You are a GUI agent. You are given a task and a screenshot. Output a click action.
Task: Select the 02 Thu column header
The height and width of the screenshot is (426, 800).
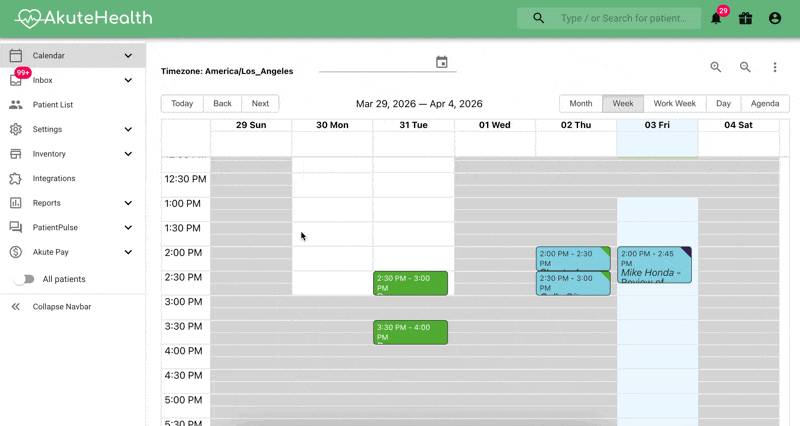(576, 125)
